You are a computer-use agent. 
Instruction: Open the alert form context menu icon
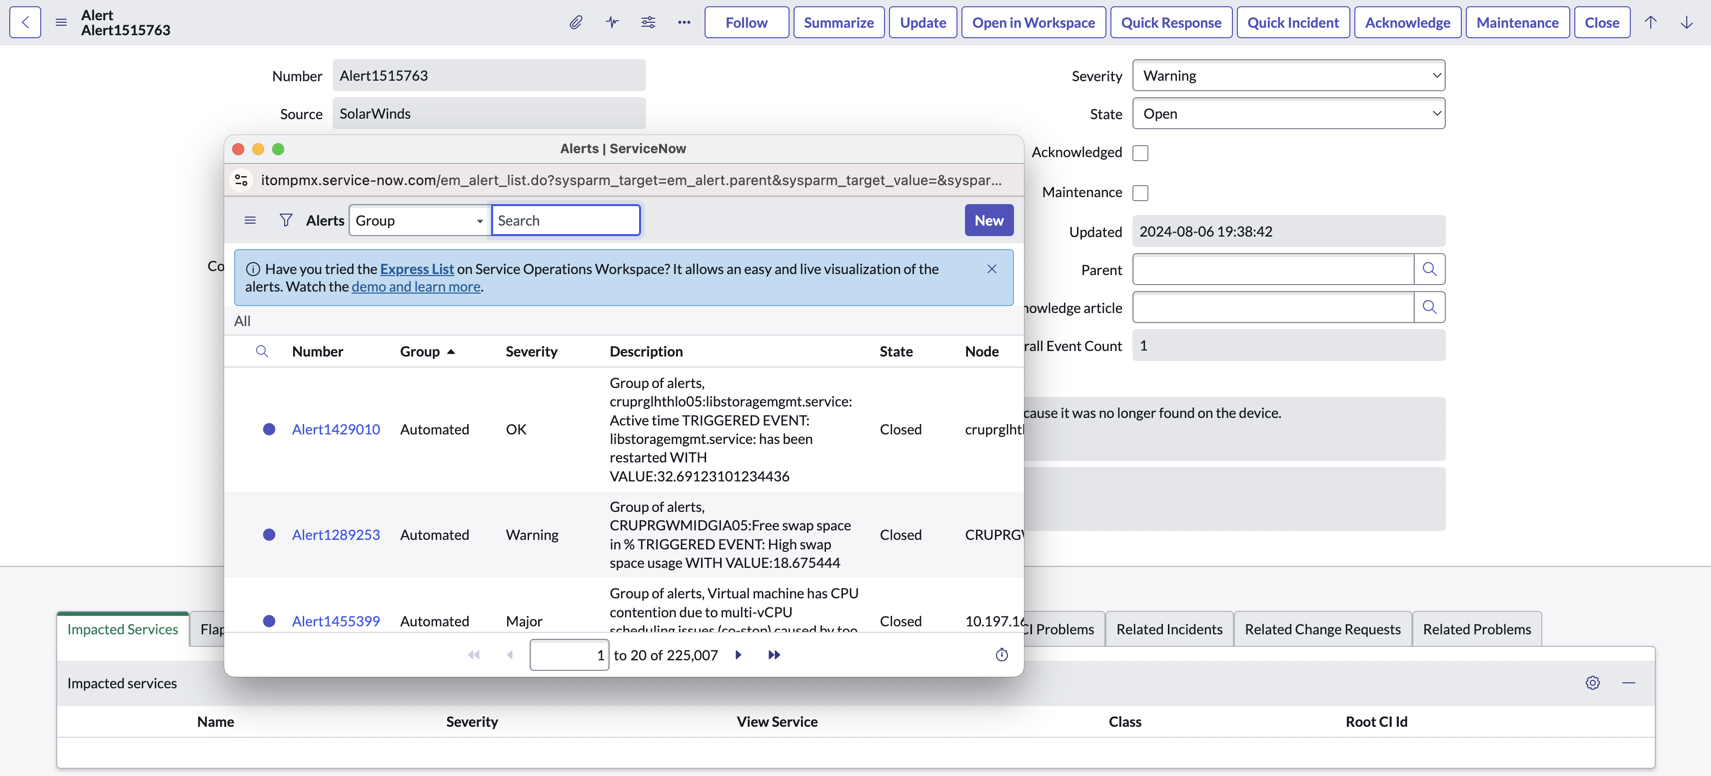(x=61, y=22)
